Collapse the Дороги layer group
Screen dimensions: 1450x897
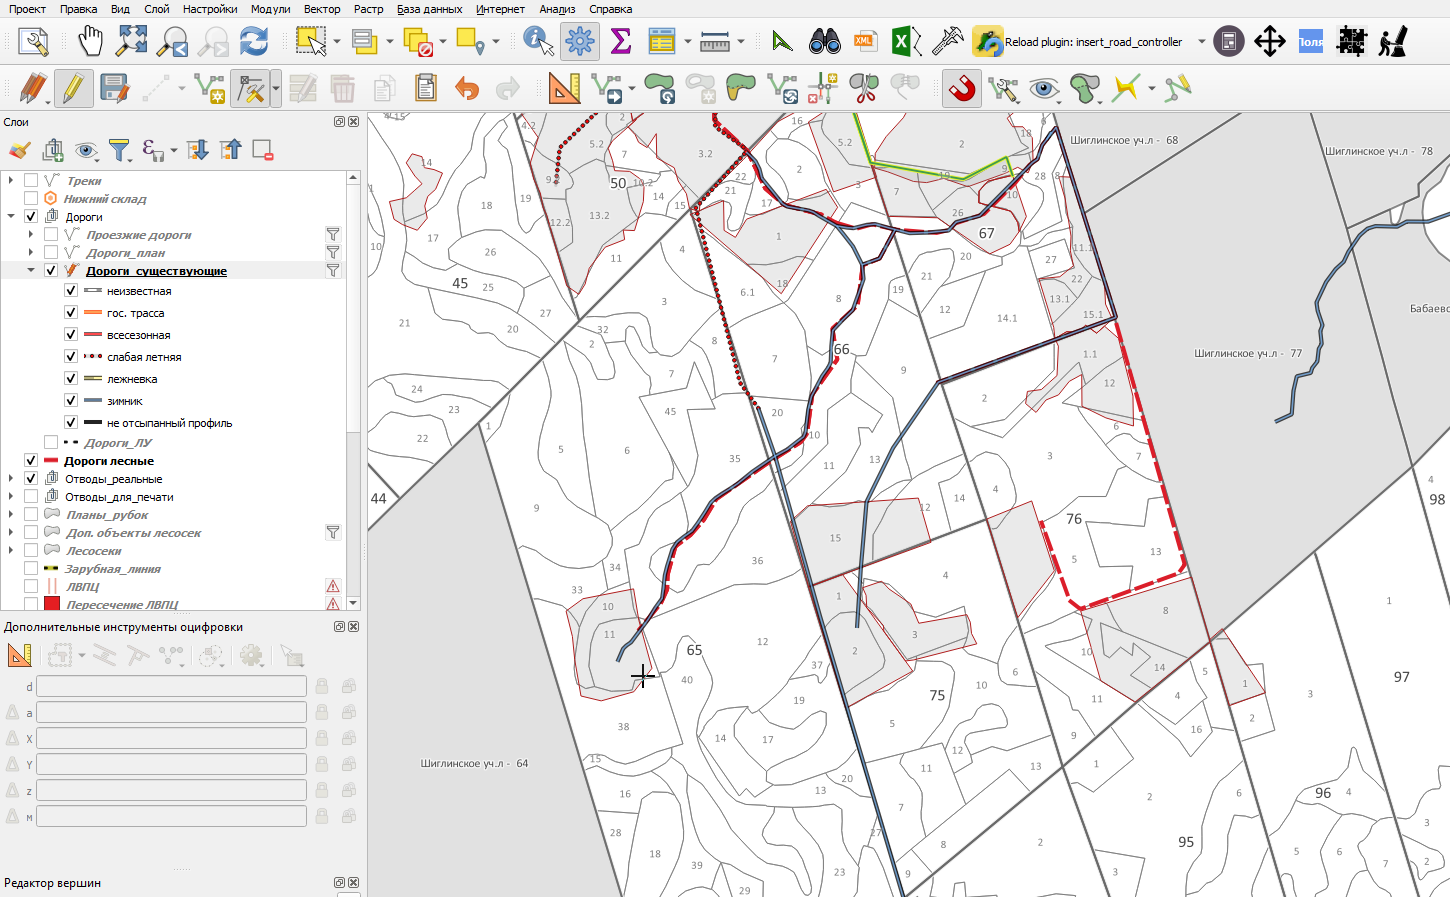click(11, 217)
